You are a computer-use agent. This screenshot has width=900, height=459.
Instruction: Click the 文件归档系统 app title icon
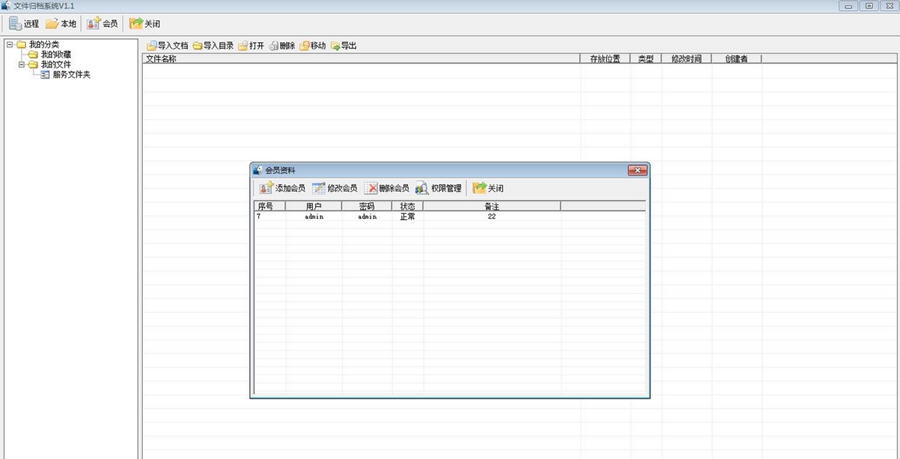pyautogui.click(x=5, y=6)
